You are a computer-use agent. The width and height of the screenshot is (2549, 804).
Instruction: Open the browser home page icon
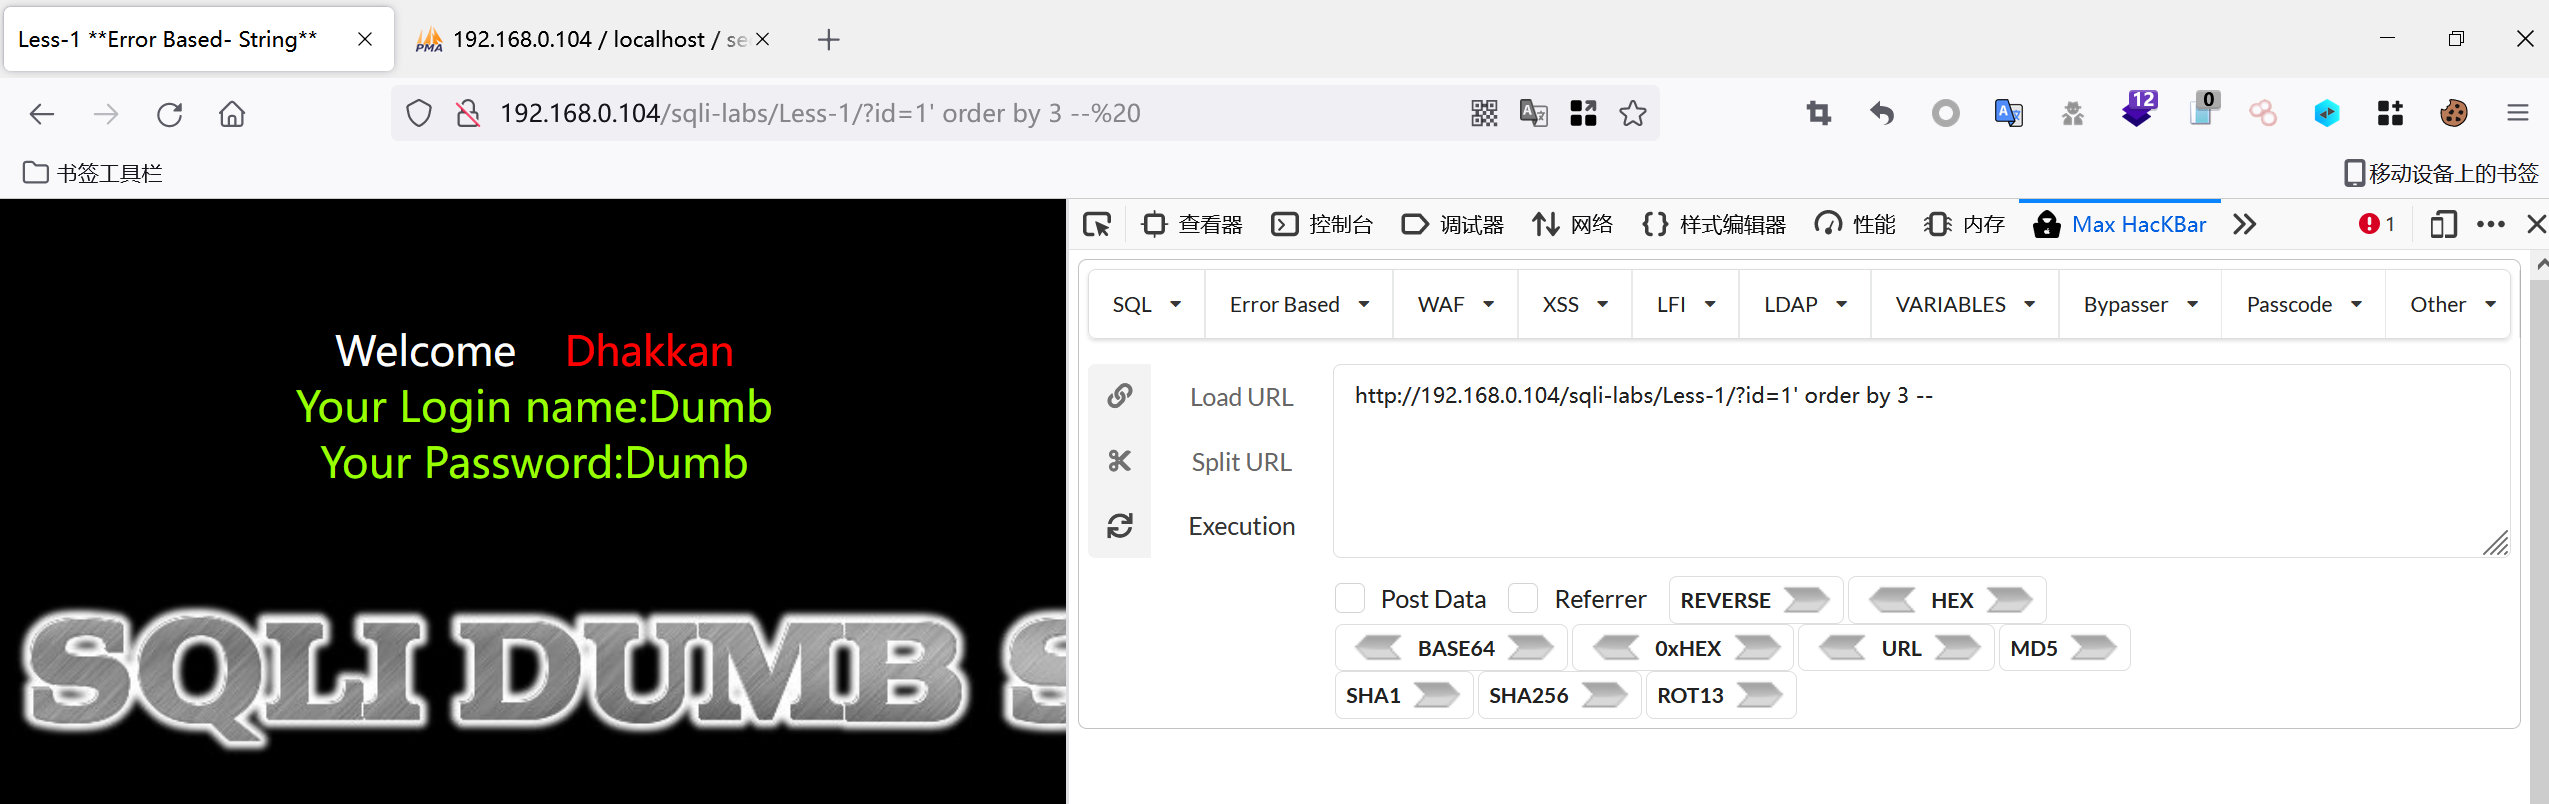coord(232,114)
